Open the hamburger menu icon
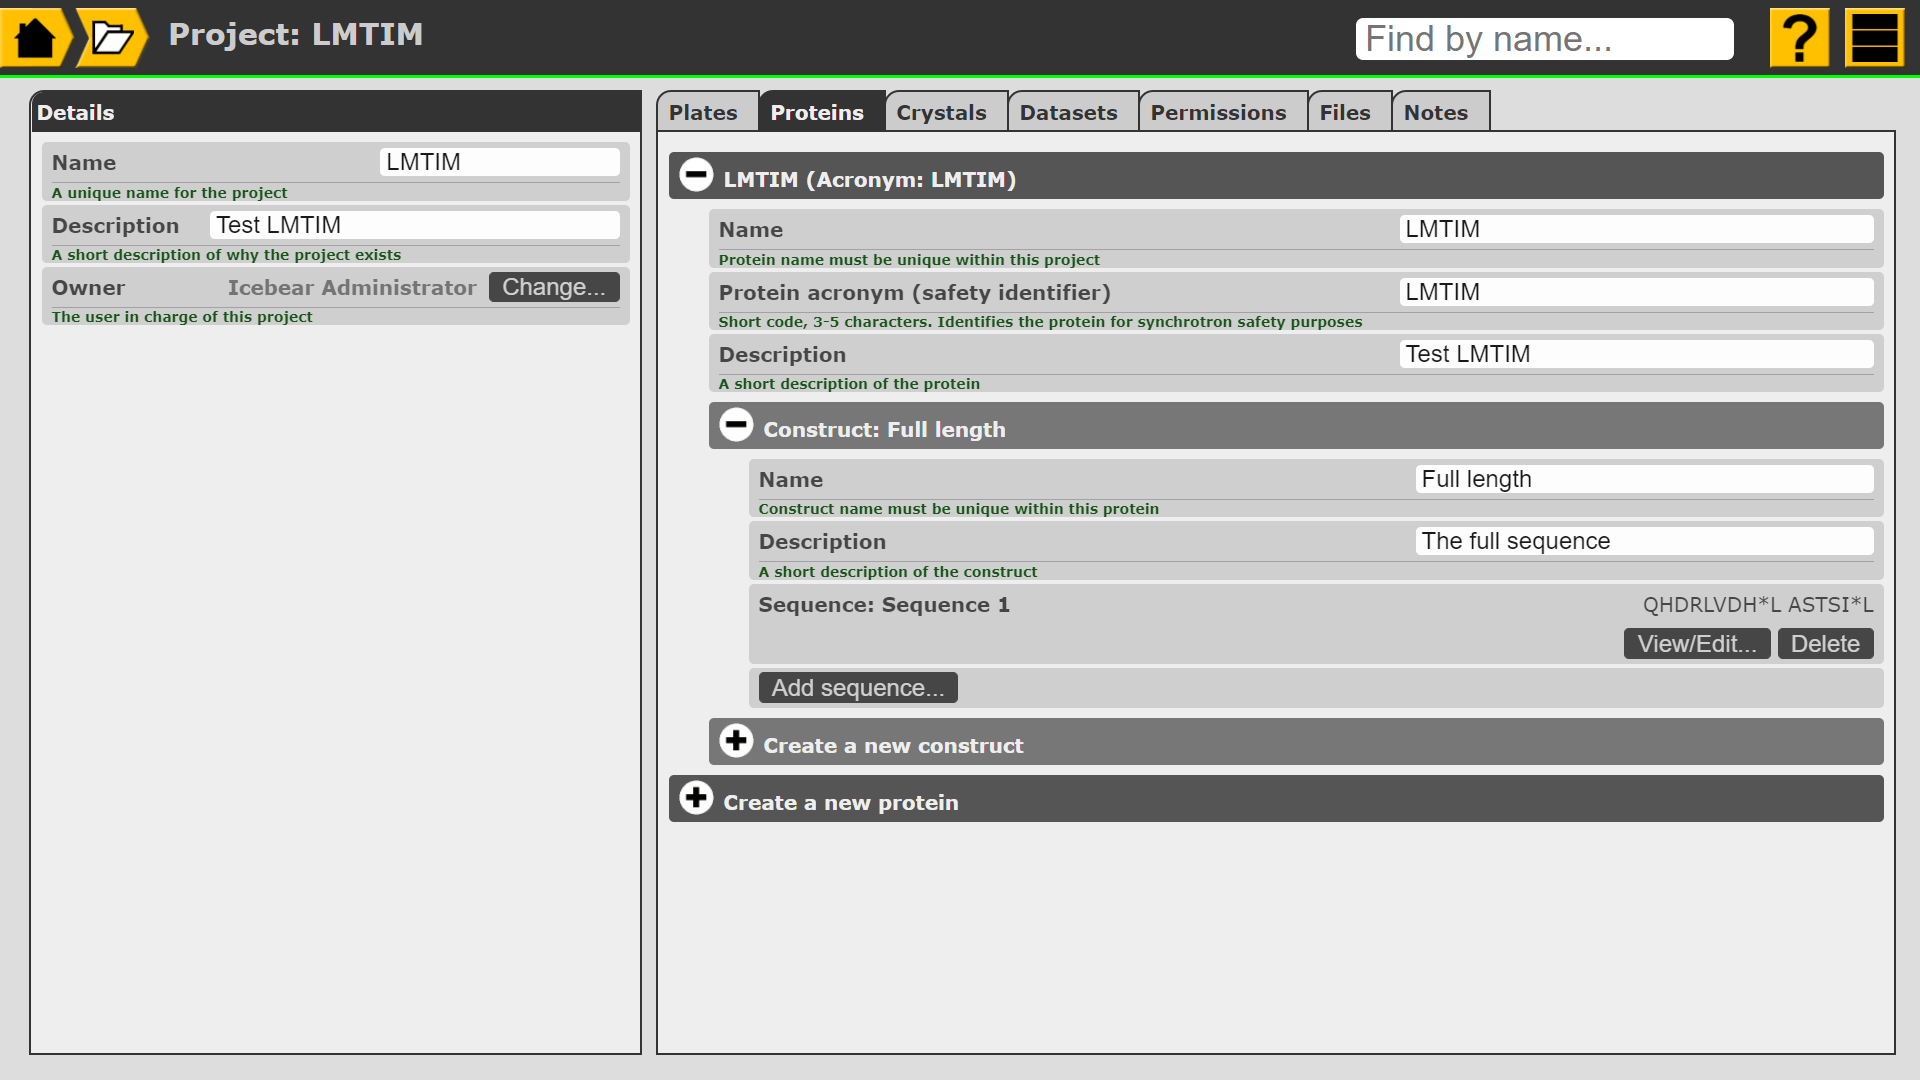Screen dimensions: 1920x1080 coord(1874,38)
